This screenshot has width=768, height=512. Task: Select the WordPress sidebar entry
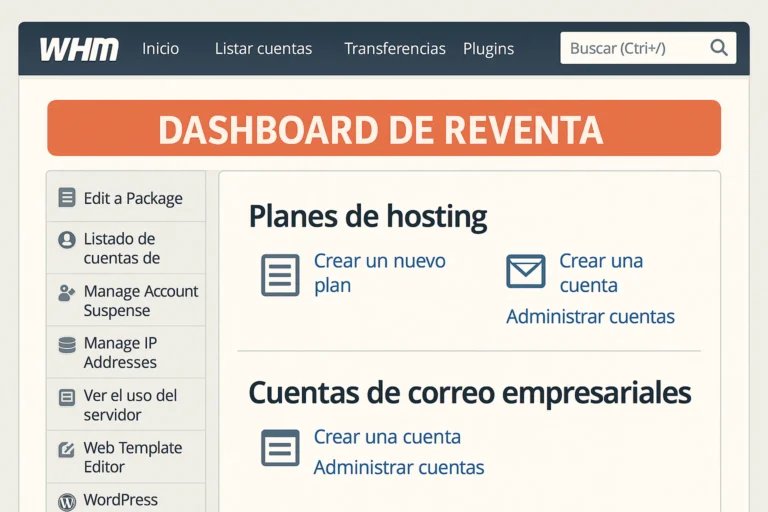126,498
